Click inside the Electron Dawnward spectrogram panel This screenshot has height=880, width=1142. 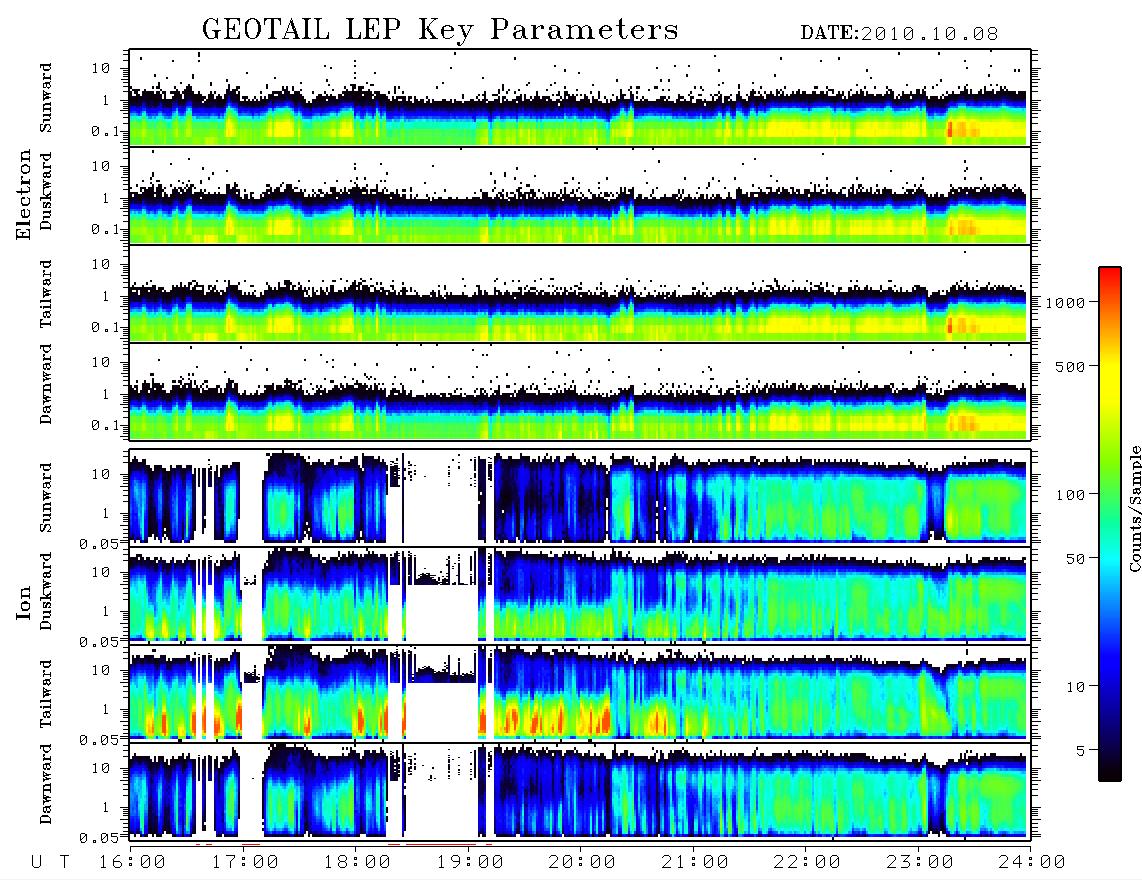point(580,391)
